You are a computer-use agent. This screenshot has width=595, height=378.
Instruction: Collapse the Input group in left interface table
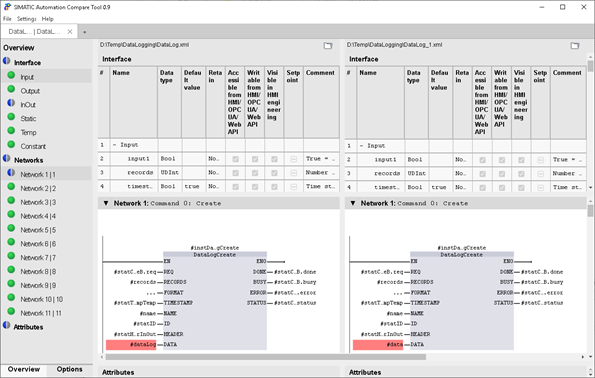[114, 145]
